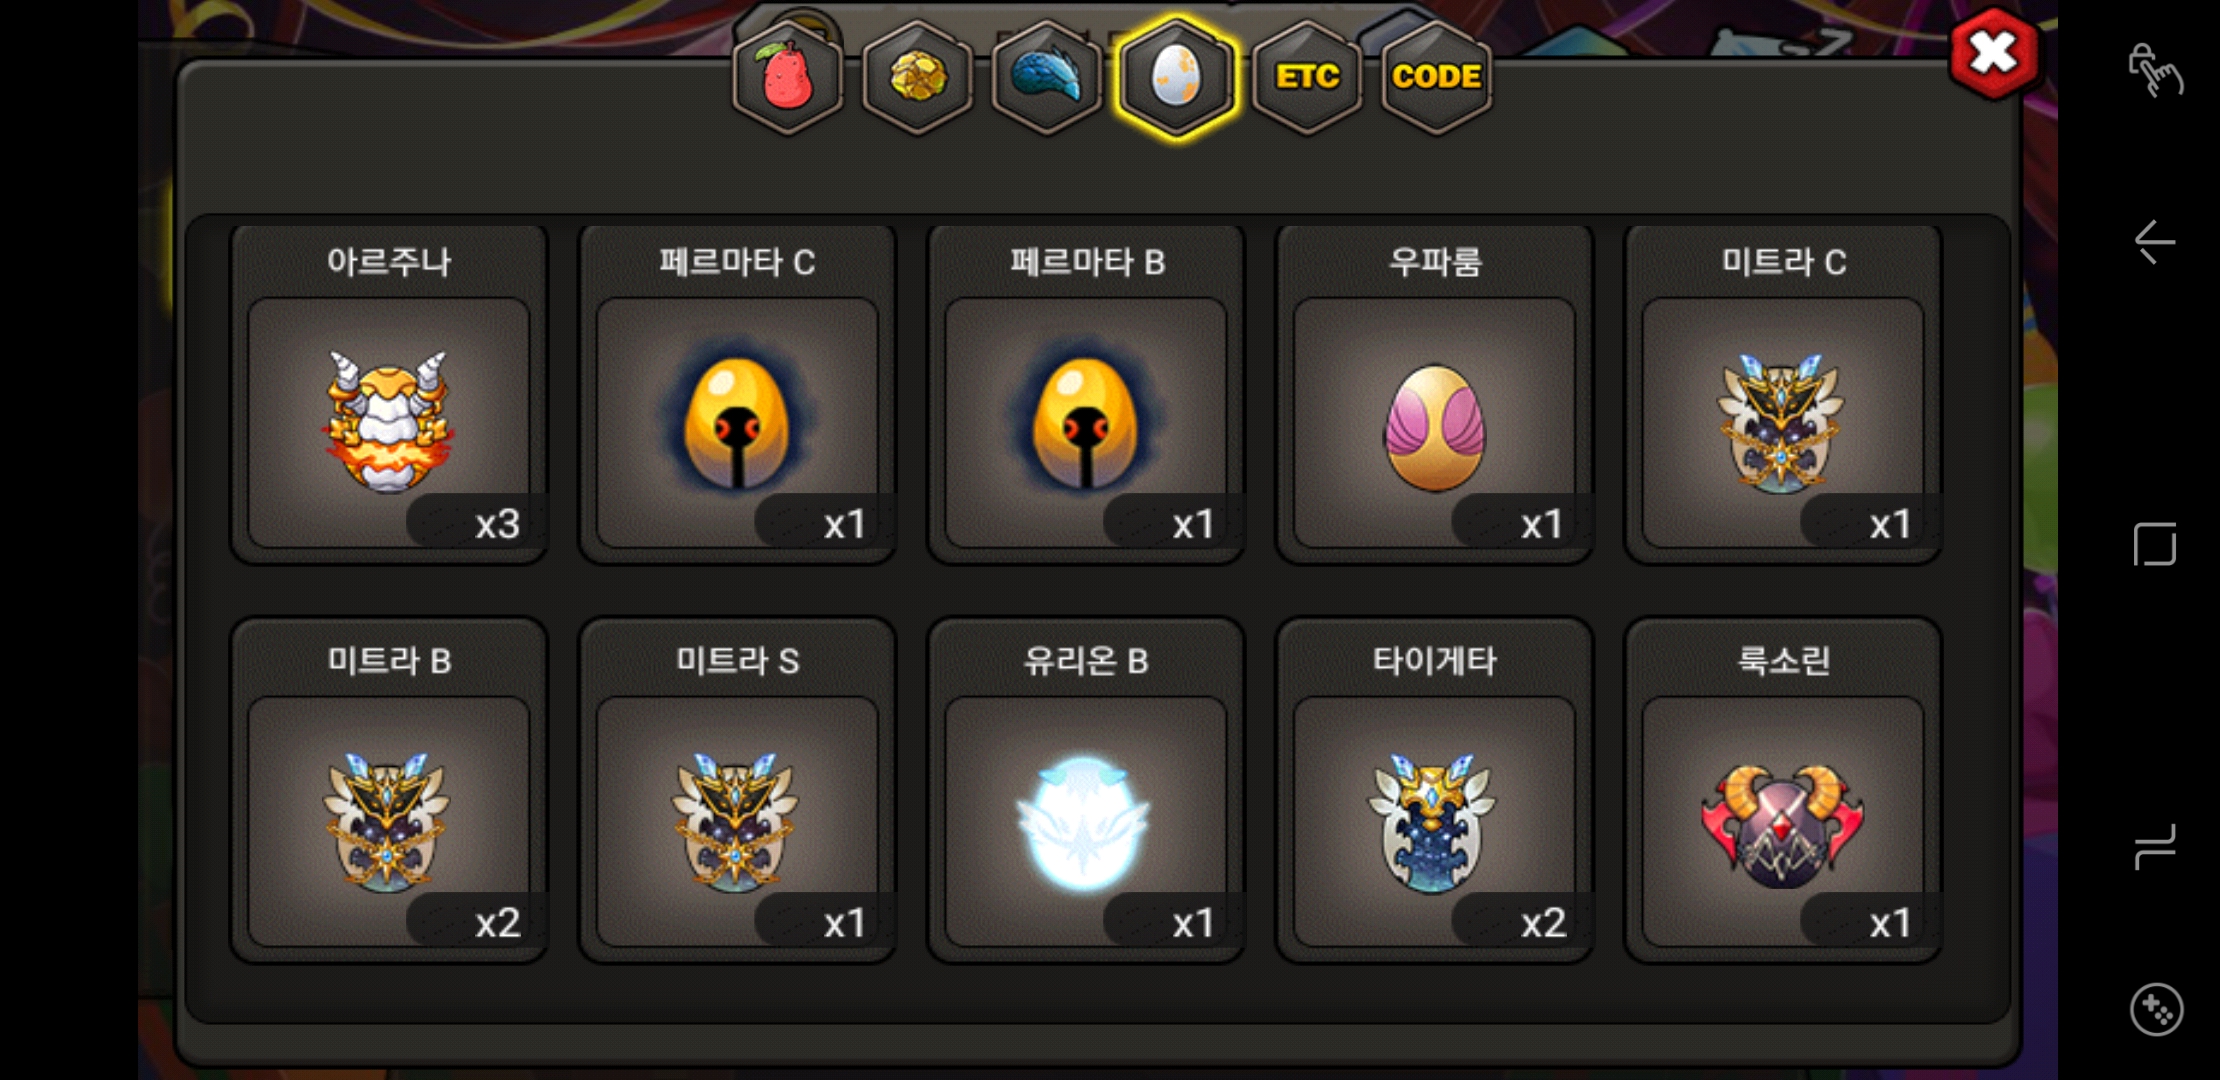The image size is (2220, 1080).
Task: Select the 미트라 B egg
Action: coord(389,791)
